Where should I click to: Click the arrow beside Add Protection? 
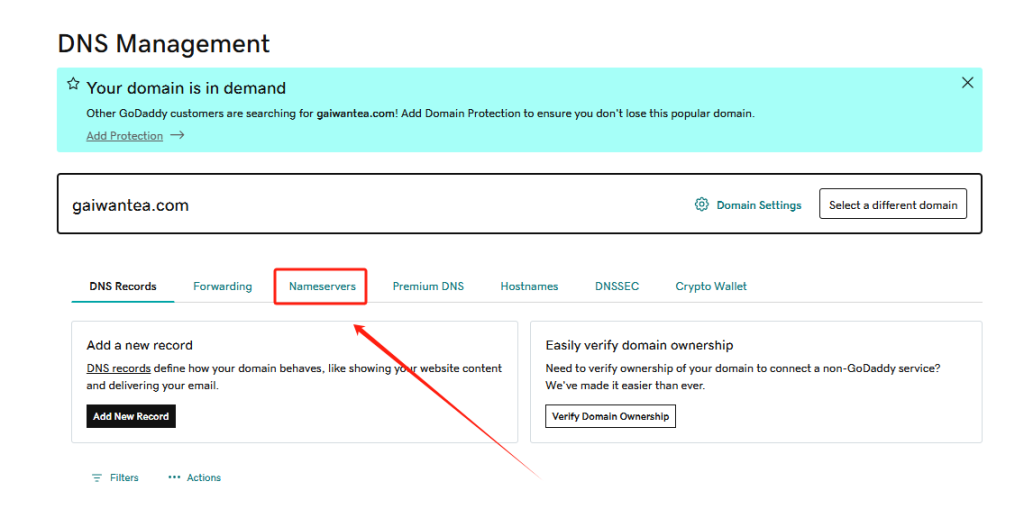[x=177, y=136]
